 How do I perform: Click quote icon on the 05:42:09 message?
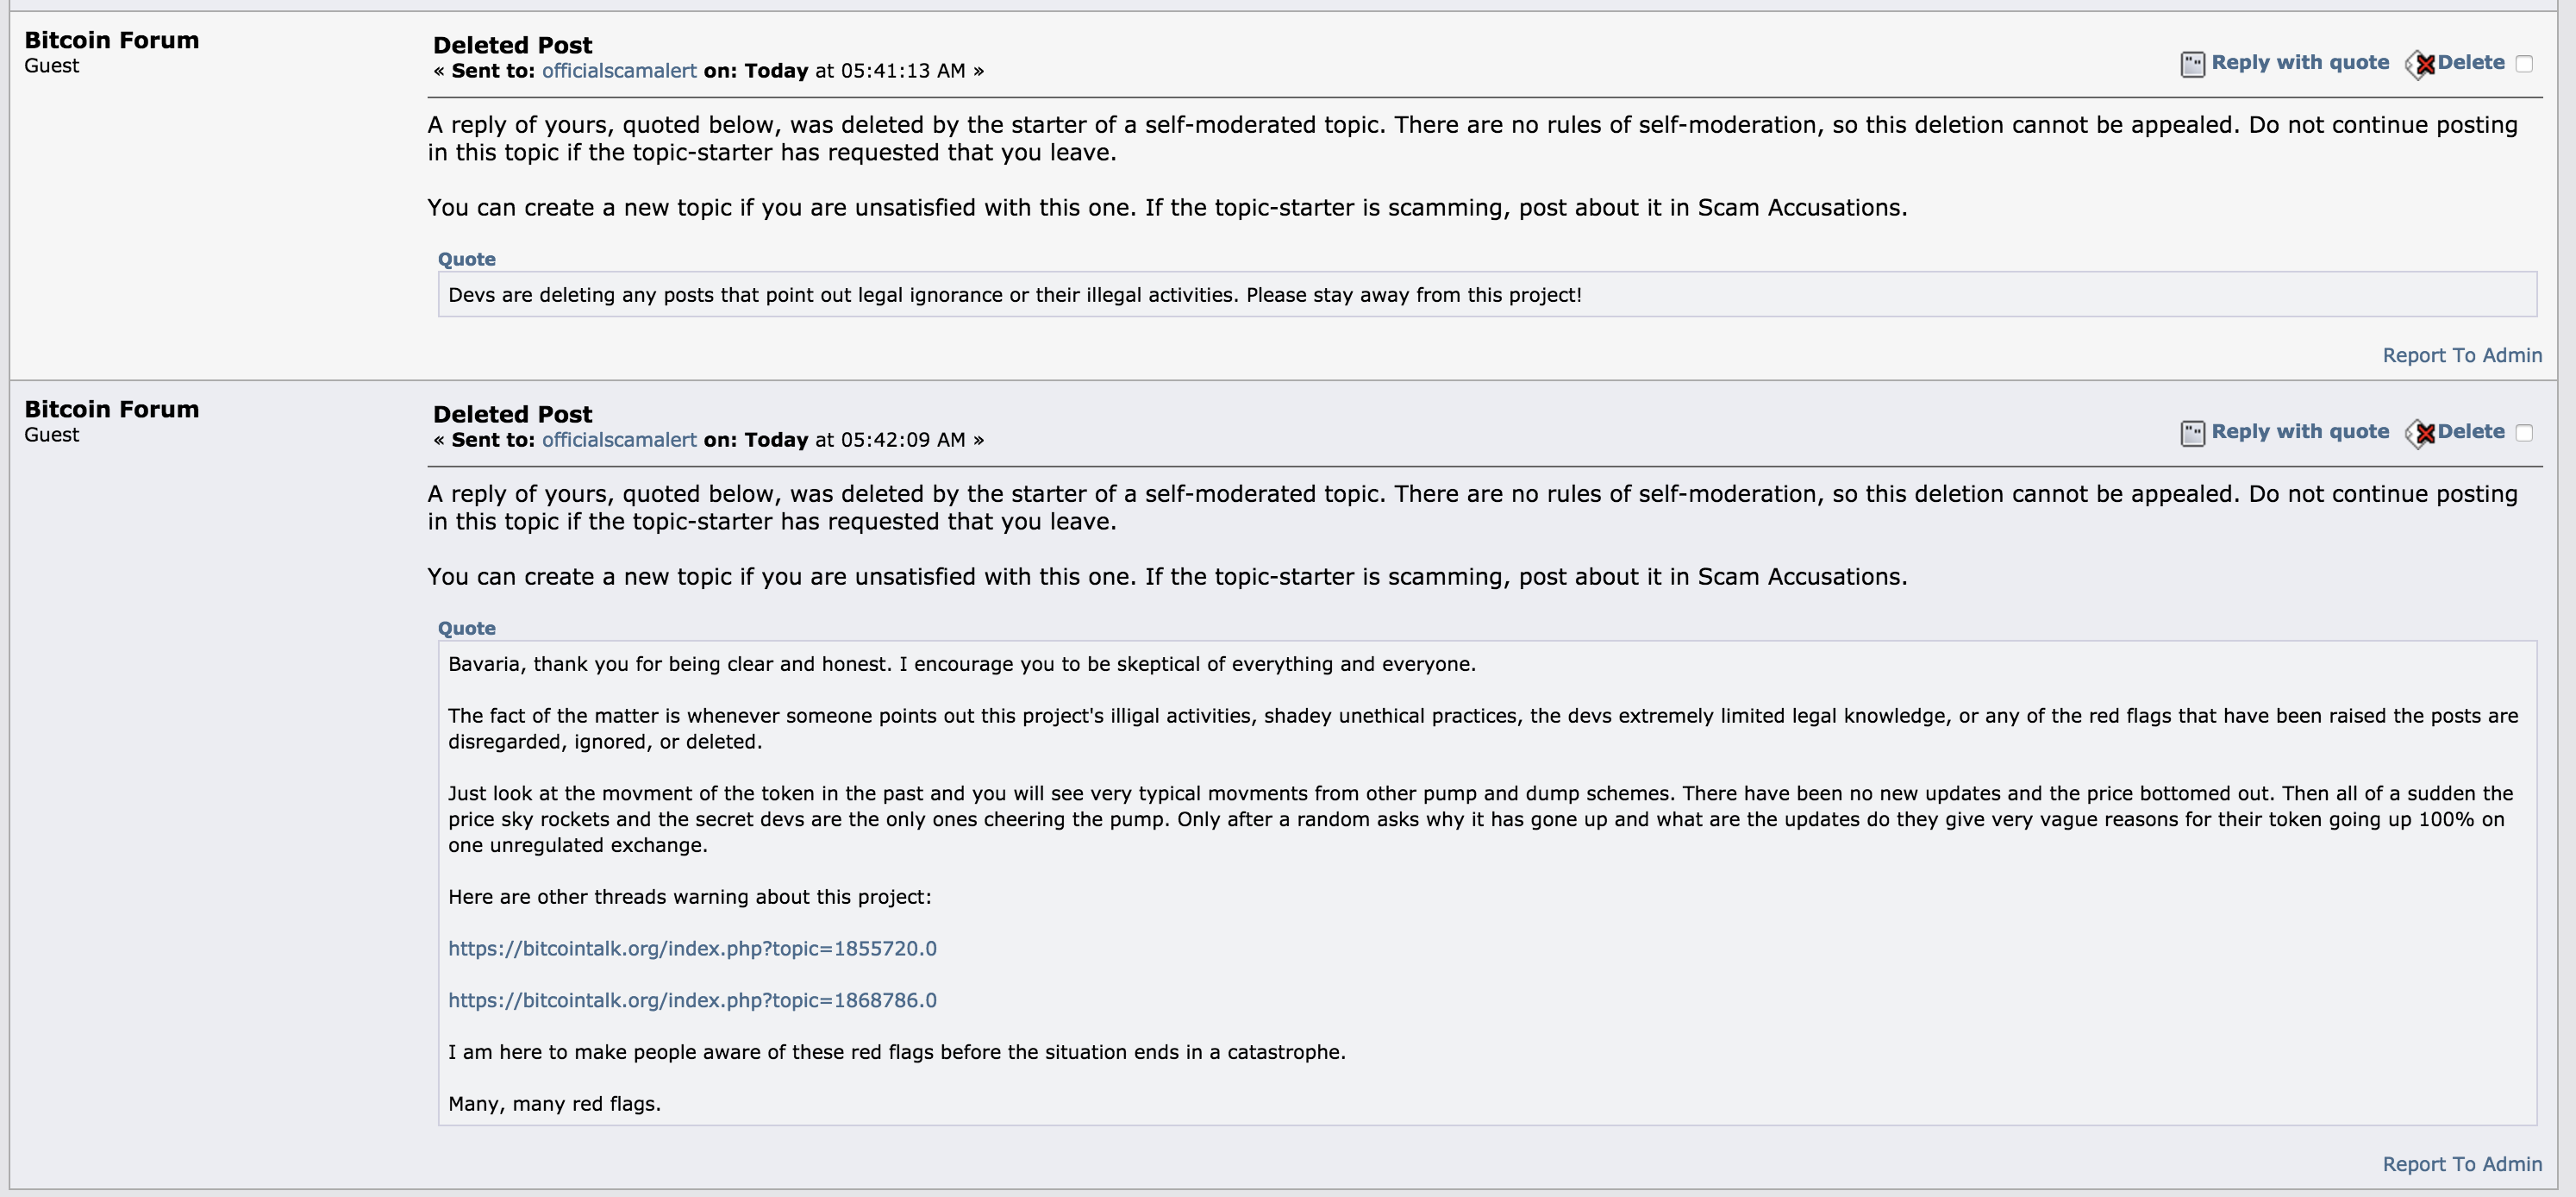(x=2192, y=434)
